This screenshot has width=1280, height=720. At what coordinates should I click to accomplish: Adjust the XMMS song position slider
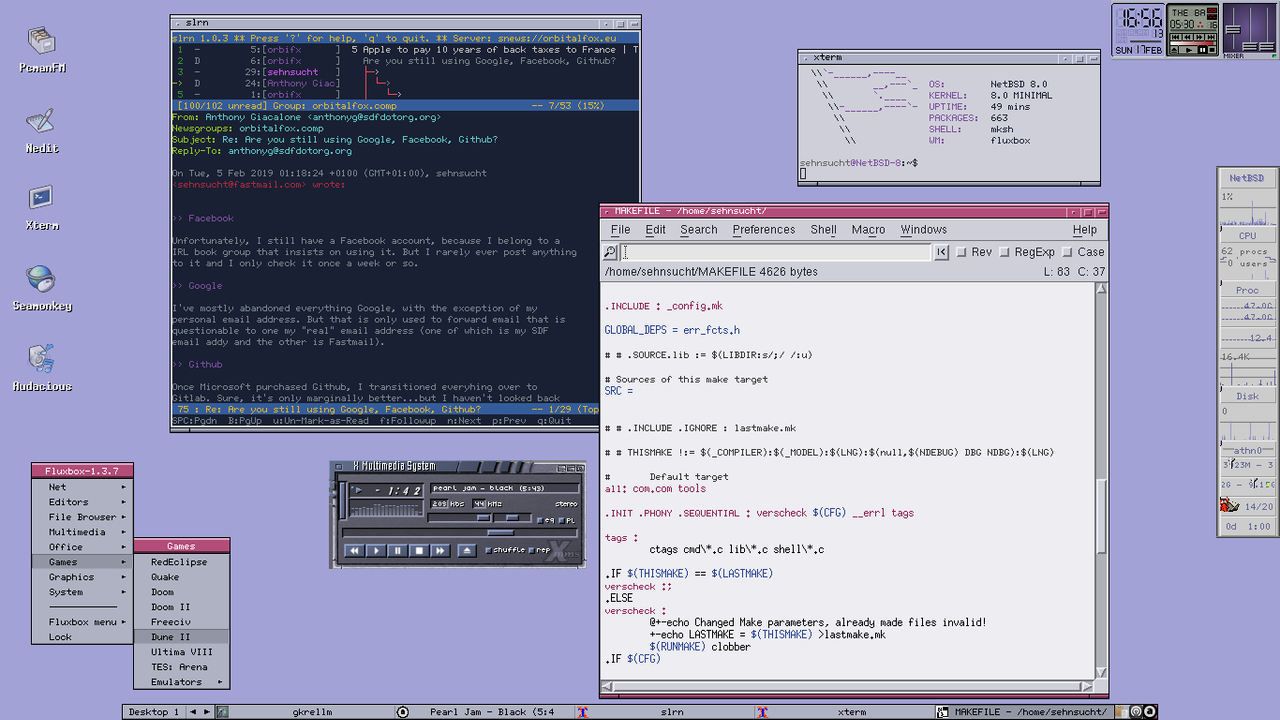click(459, 532)
